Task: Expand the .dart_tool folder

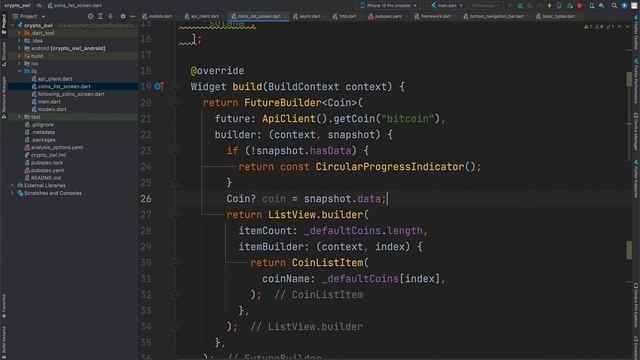Action: pos(19,33)
